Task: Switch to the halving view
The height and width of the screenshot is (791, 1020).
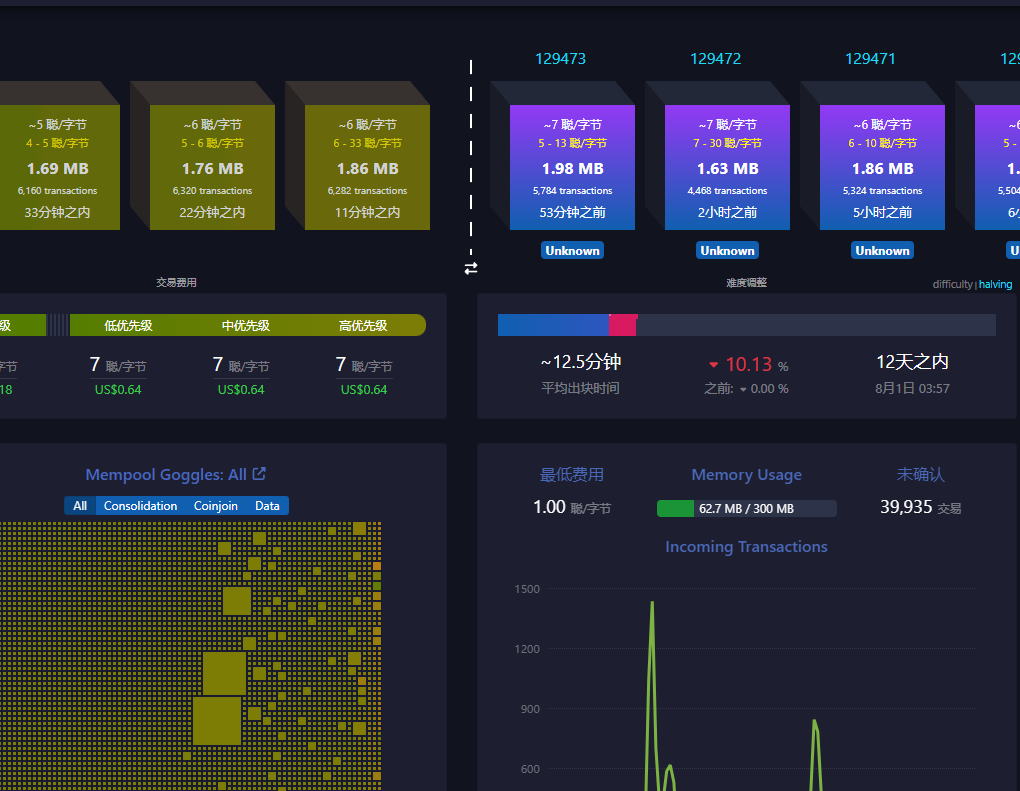Action: coord(995,284)
